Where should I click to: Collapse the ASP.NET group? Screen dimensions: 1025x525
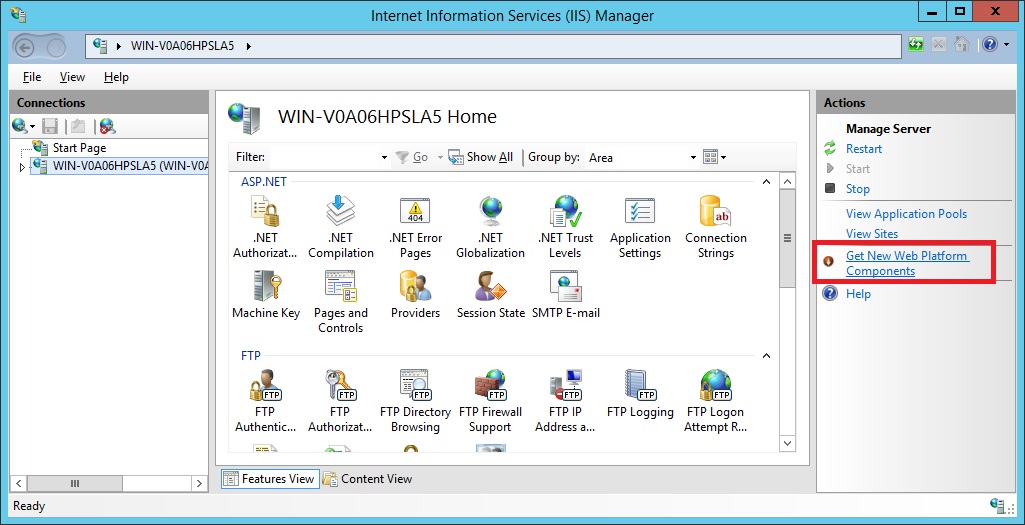tap(767, 182)
